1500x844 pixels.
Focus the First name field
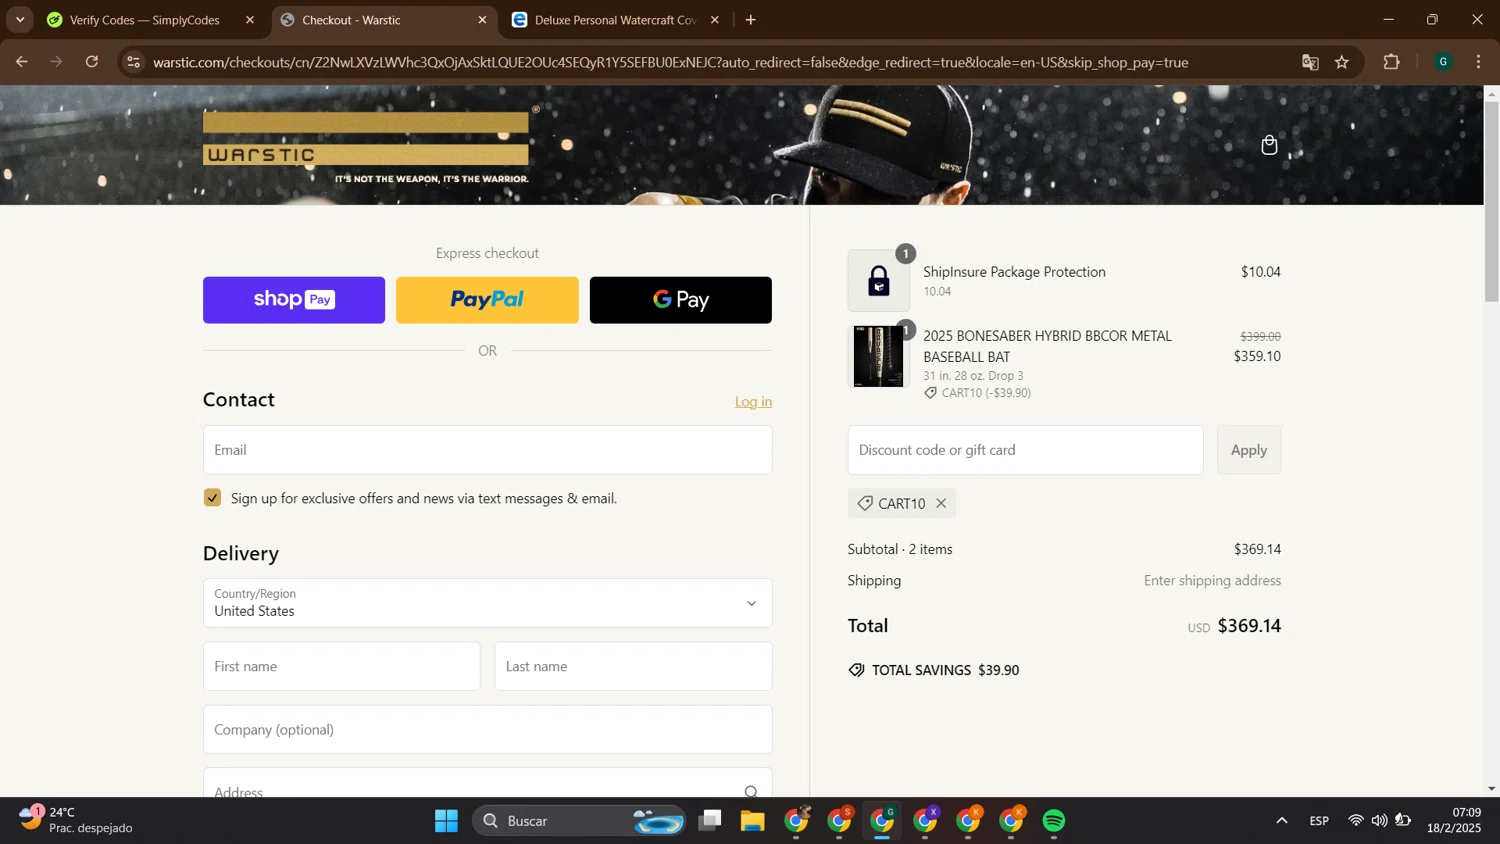(341, 666)
